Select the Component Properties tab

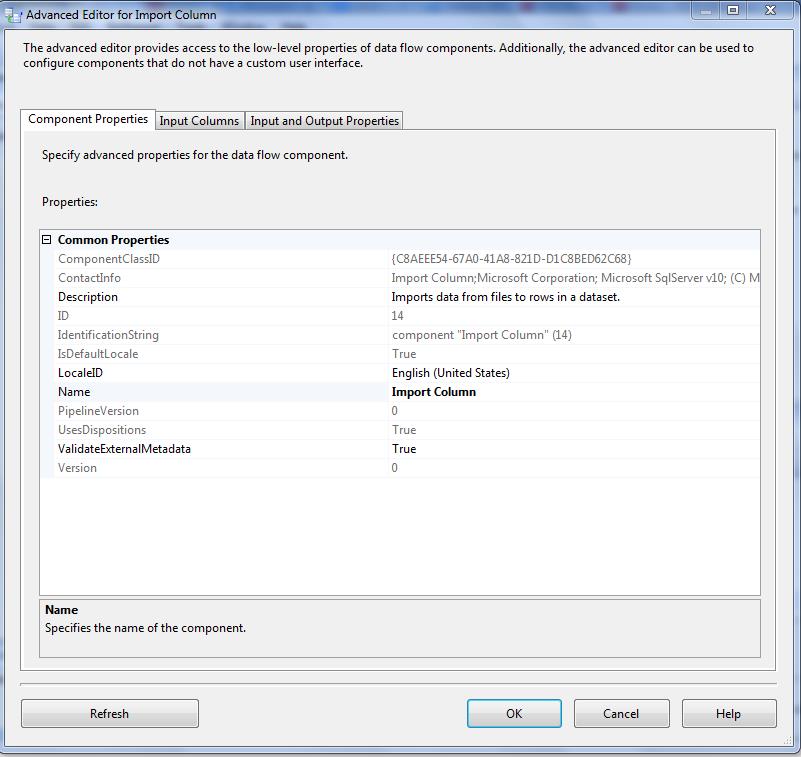[88, 119]
